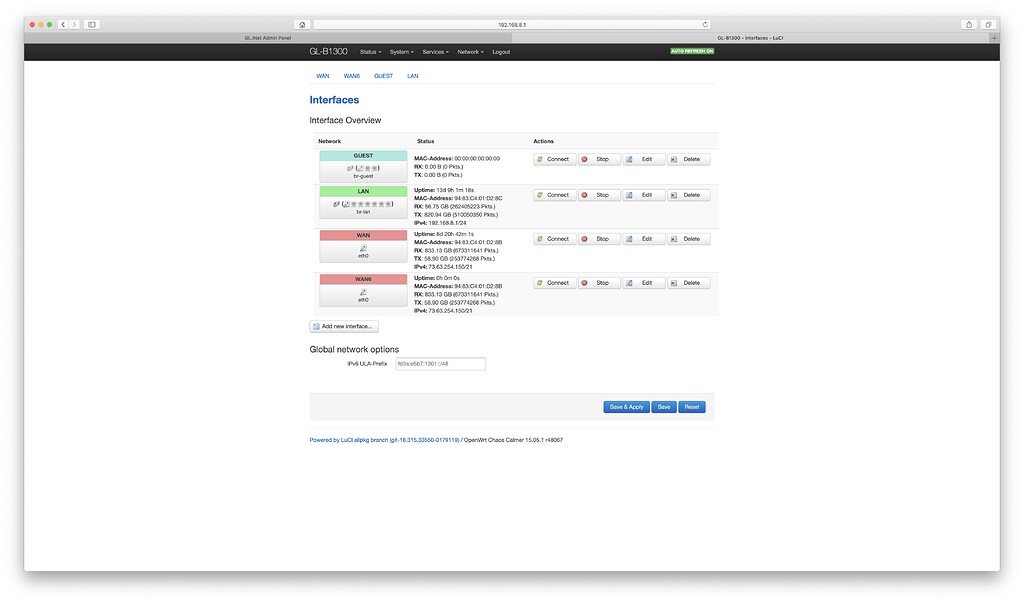
Task: Click the Edit icon for the LAN interface
Action: 630,194
